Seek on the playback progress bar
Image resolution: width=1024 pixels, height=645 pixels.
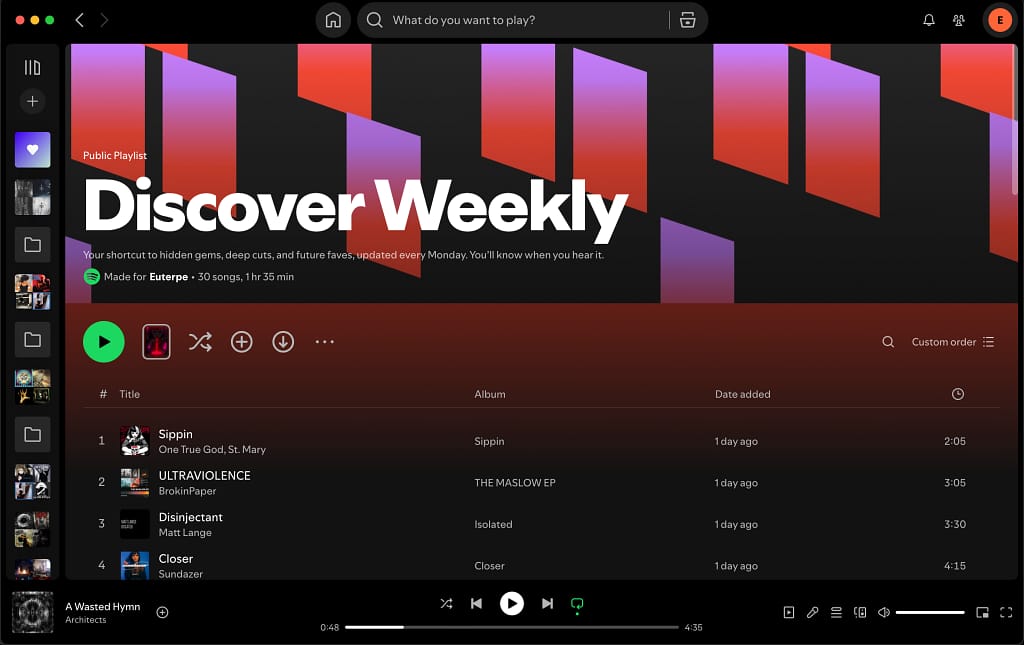click(511, 627)
